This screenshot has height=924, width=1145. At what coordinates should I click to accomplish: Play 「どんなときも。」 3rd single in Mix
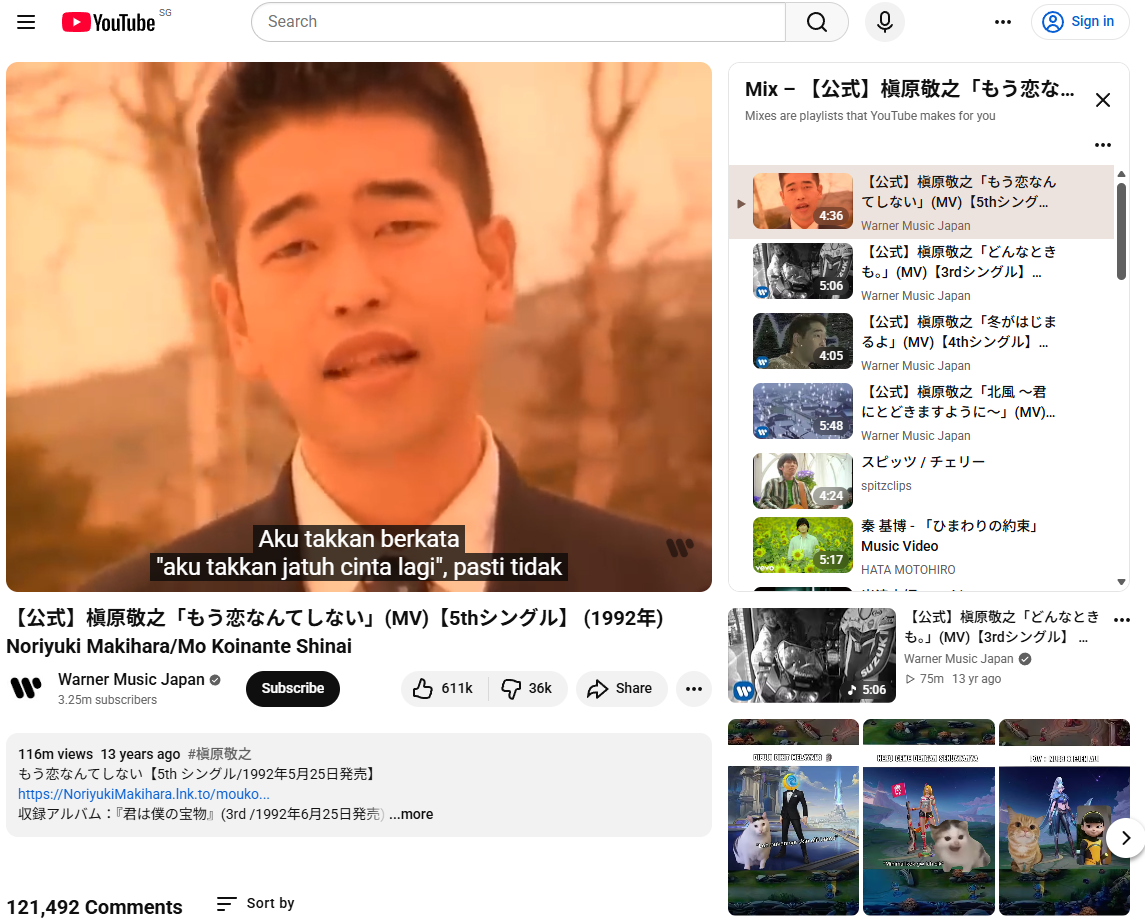922,272
